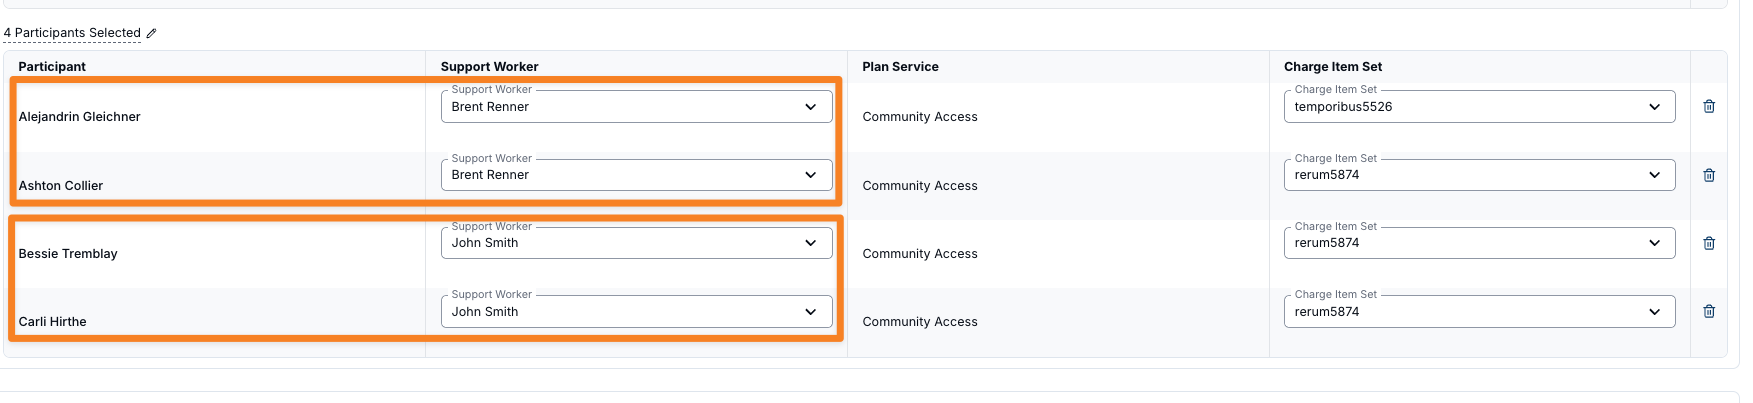The height and width of the screenshot is (403, 1753).
Task: Expand Charge Item Set for Carli Hirthe
Action: click(1479, 311)
